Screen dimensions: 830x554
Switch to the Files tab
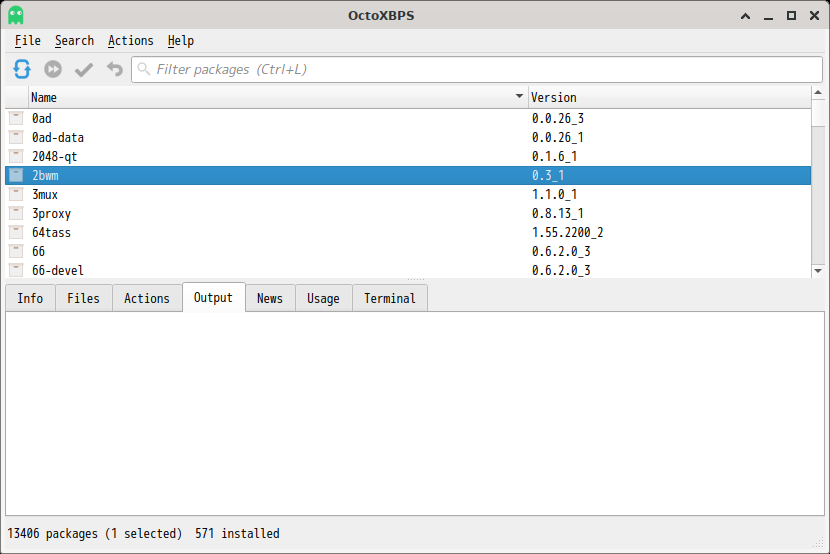tap(84, 298)
